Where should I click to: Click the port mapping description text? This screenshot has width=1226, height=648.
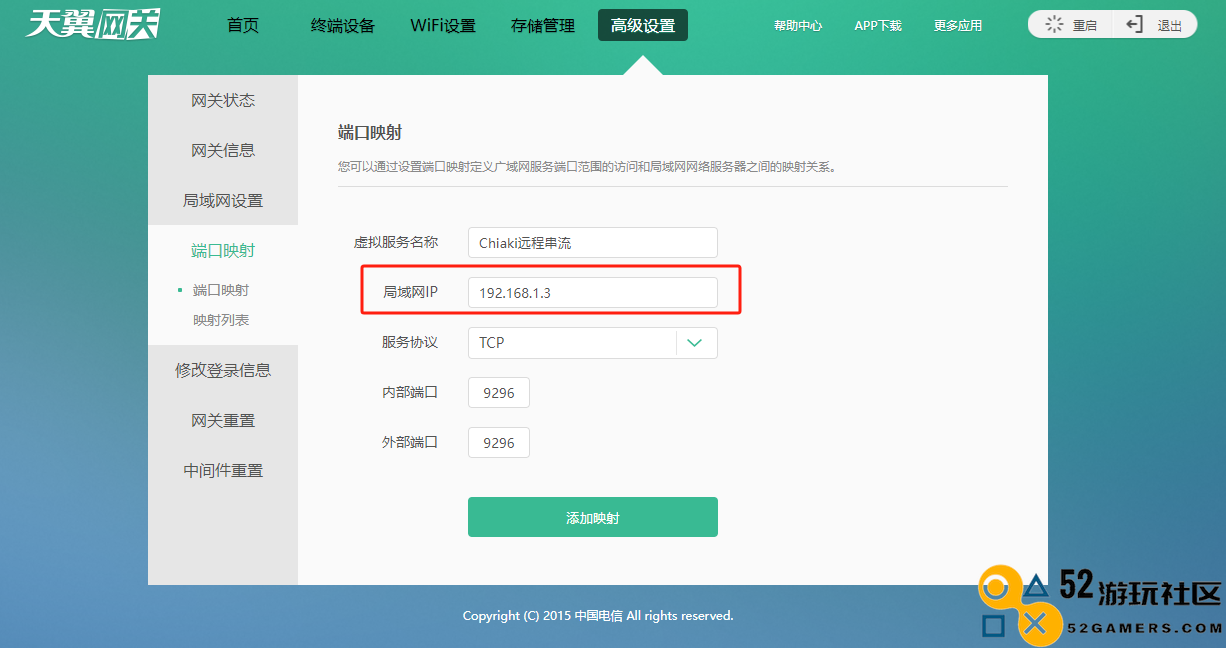[588, 167]
